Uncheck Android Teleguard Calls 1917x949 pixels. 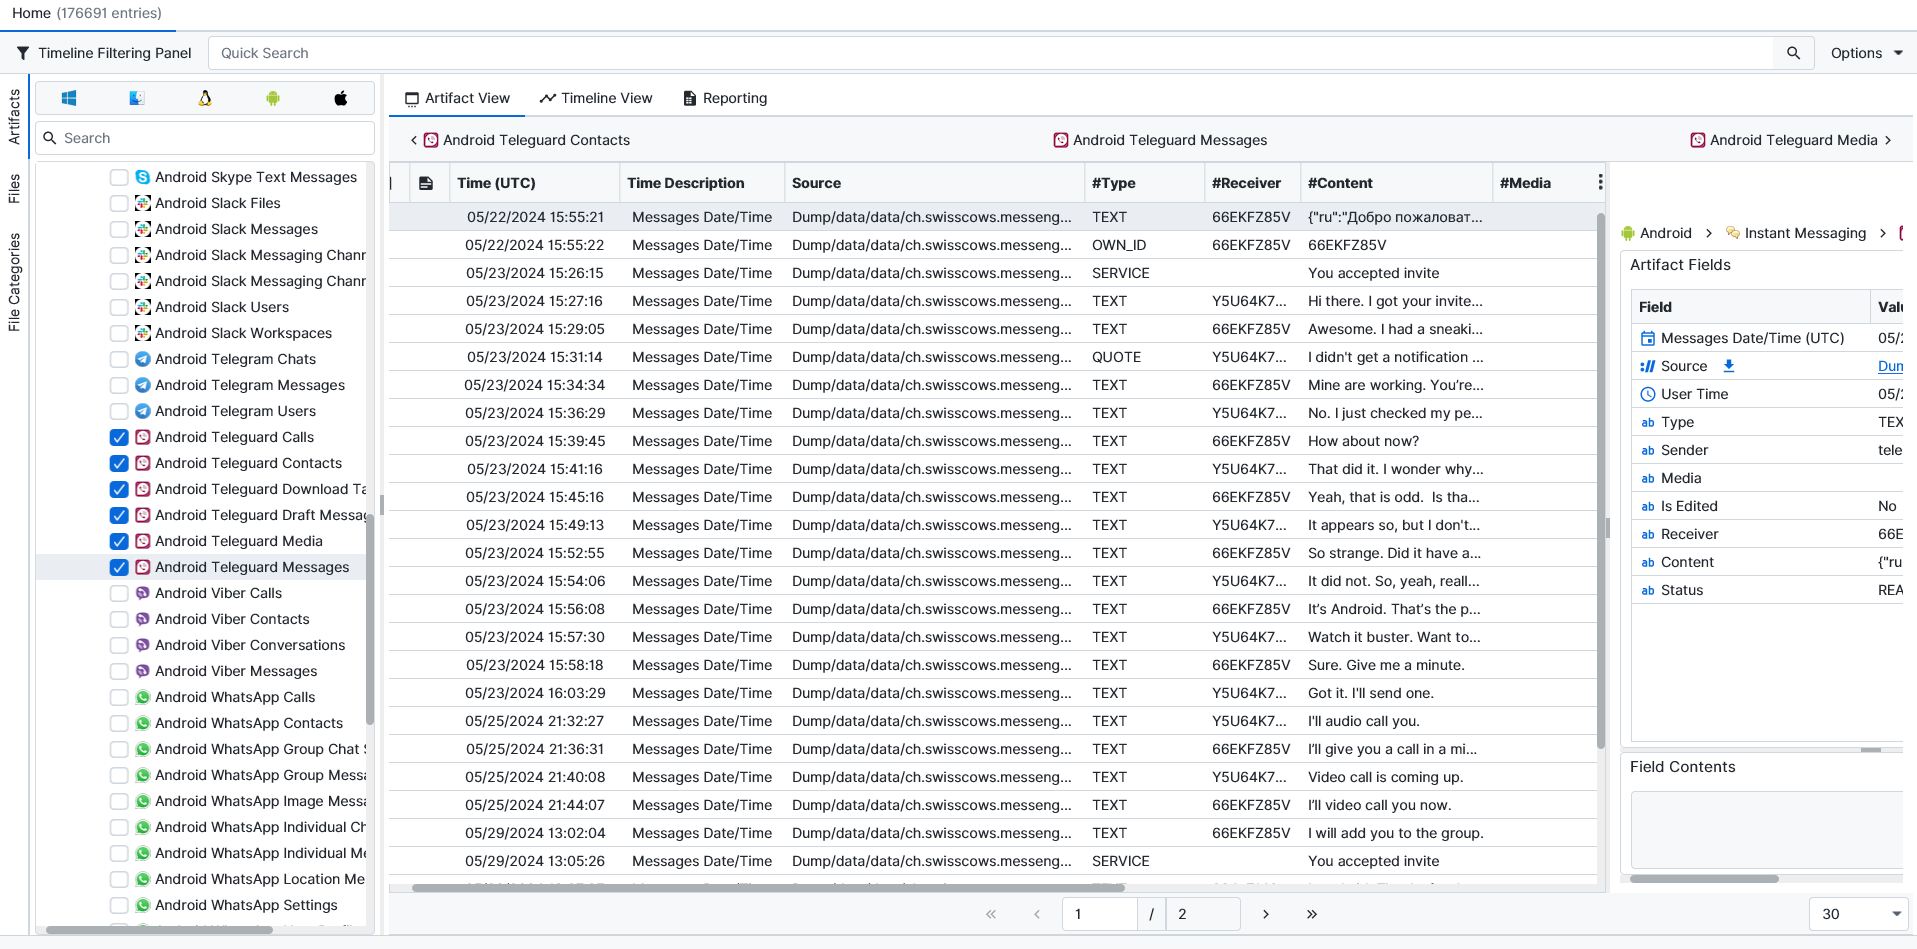(x=119, y=437)
